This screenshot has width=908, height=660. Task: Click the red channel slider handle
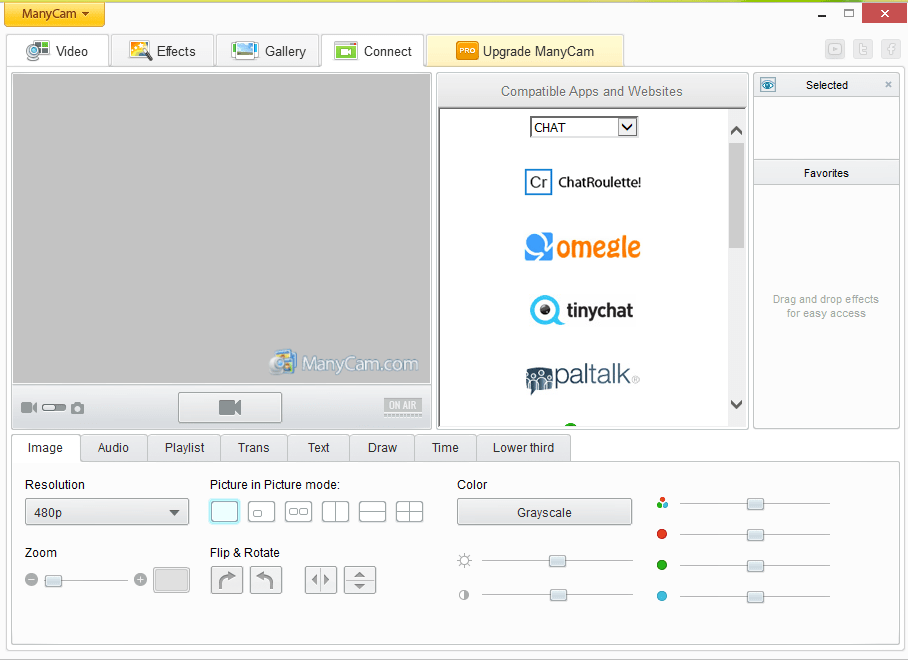click(755, 535)
